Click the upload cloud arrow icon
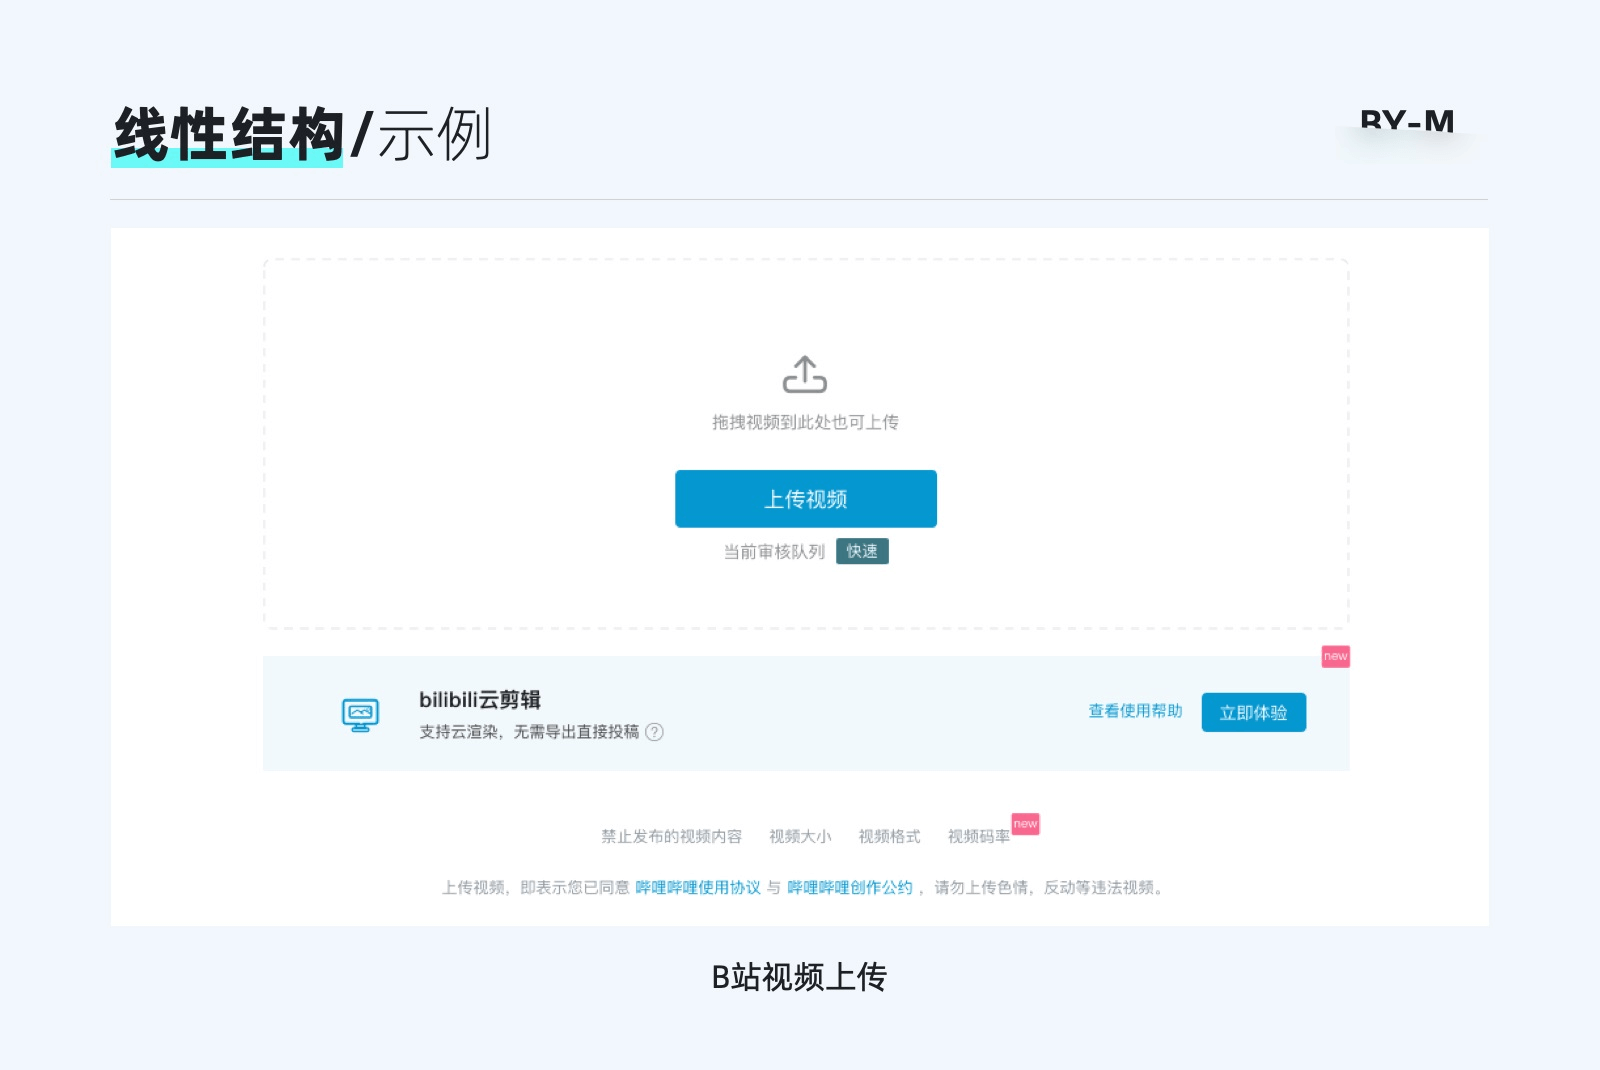 805,374
